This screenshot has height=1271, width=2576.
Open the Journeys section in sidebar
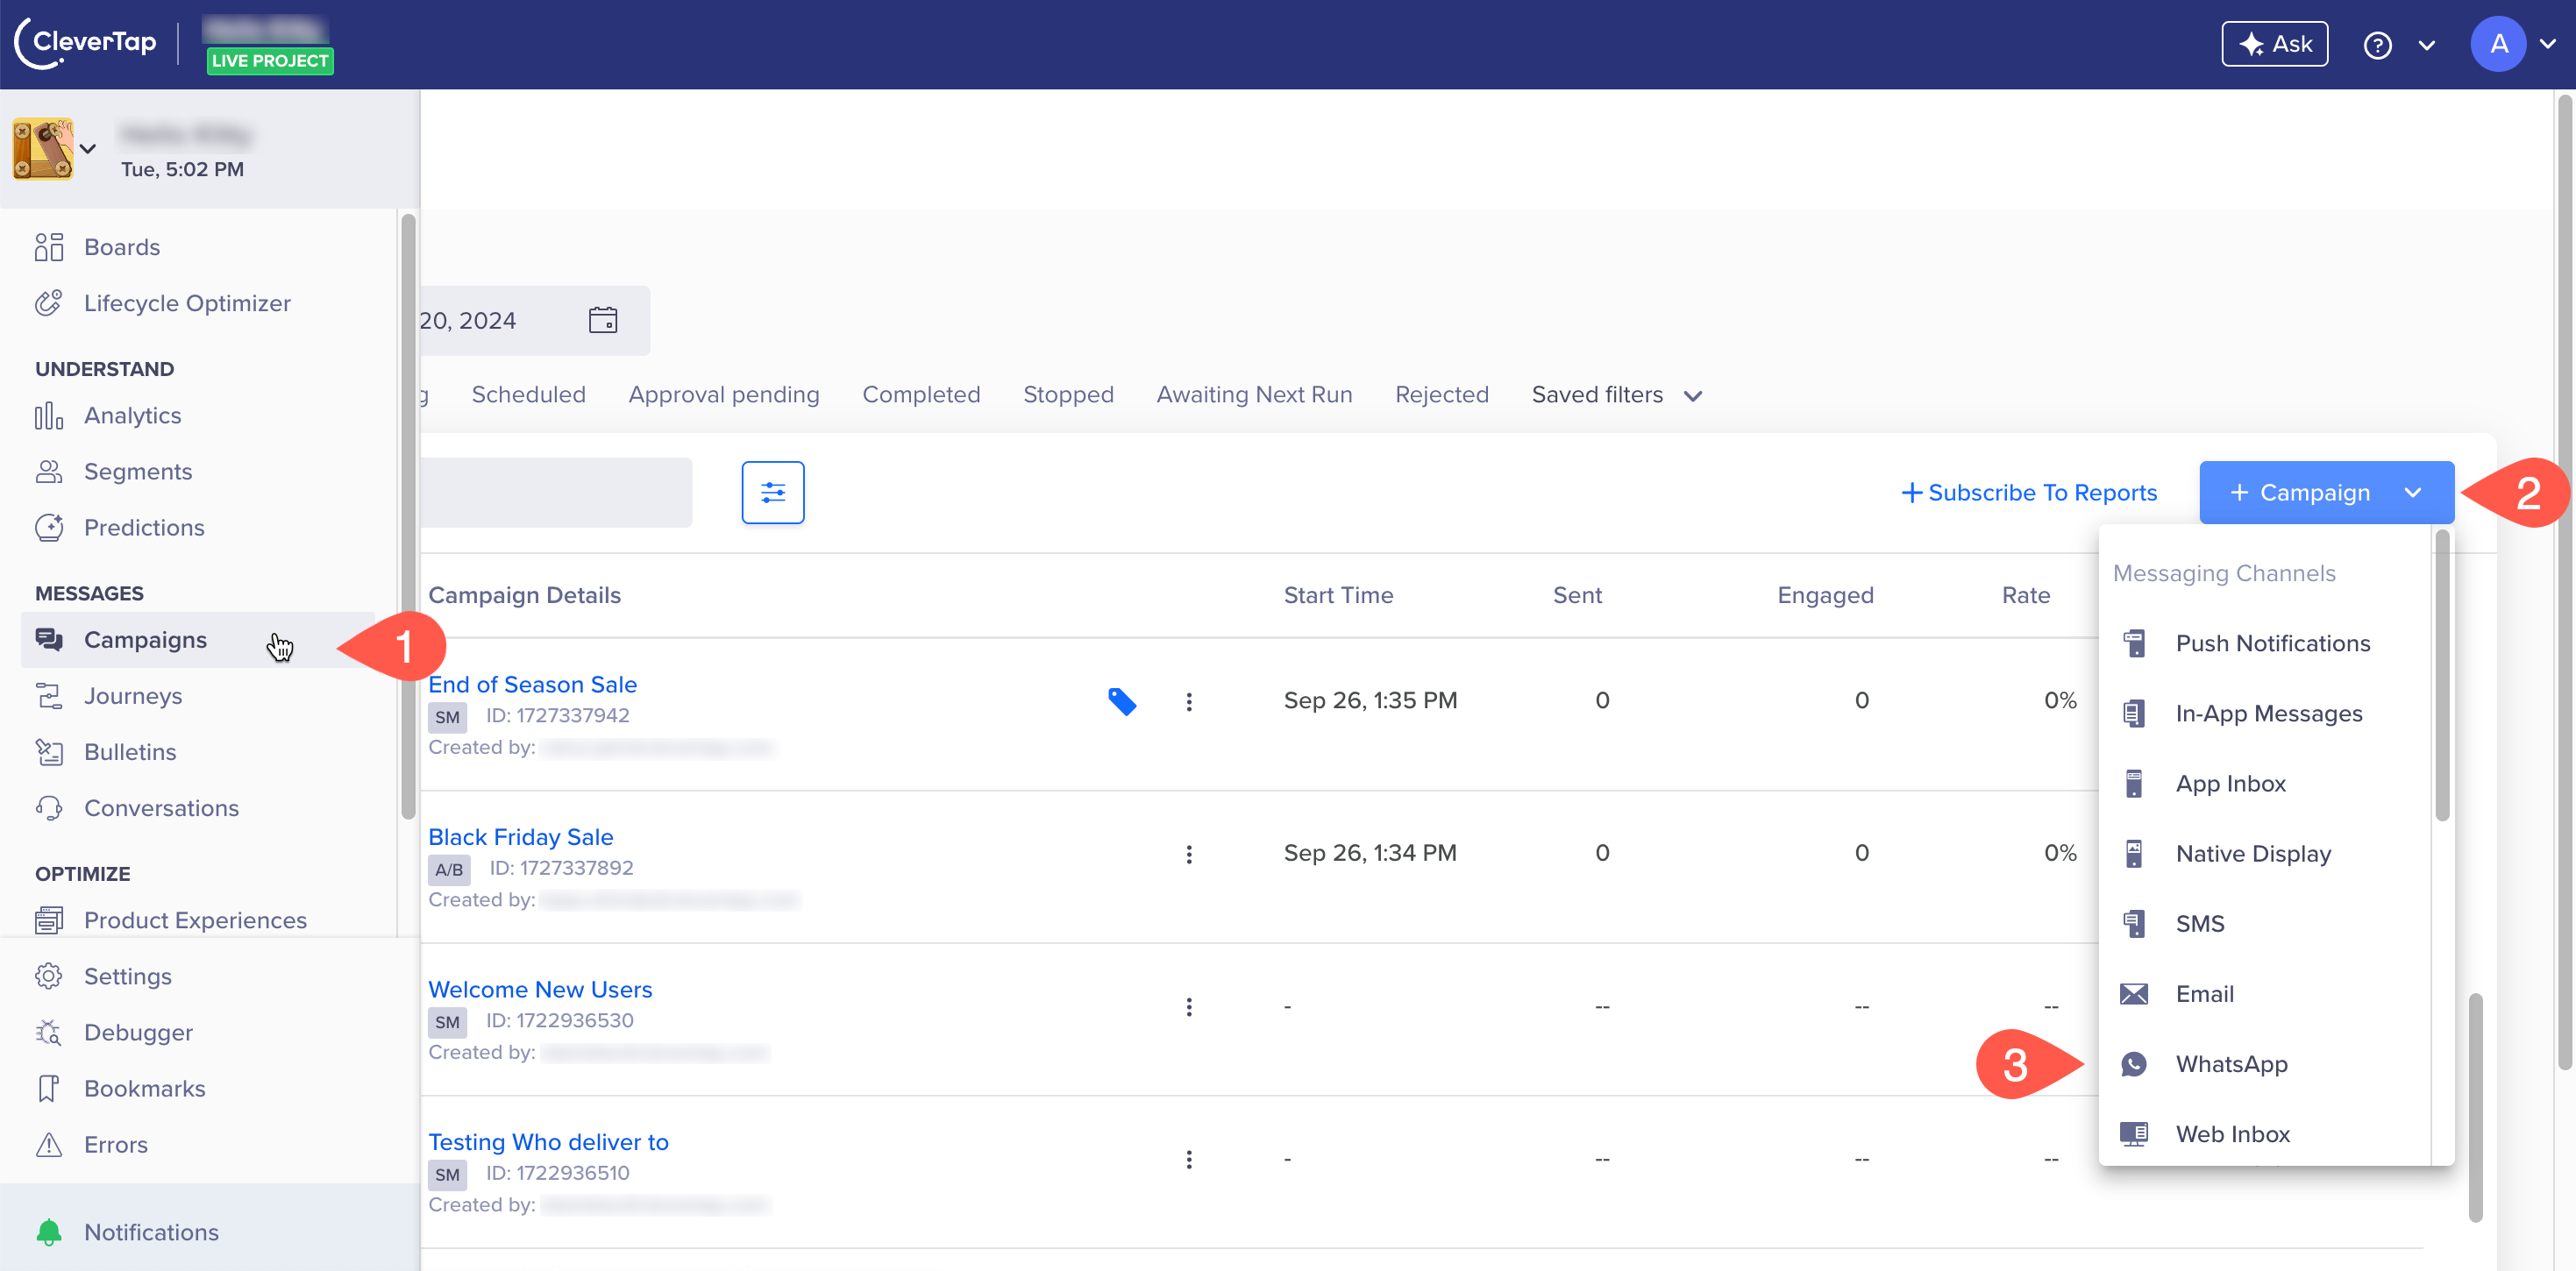132,696
